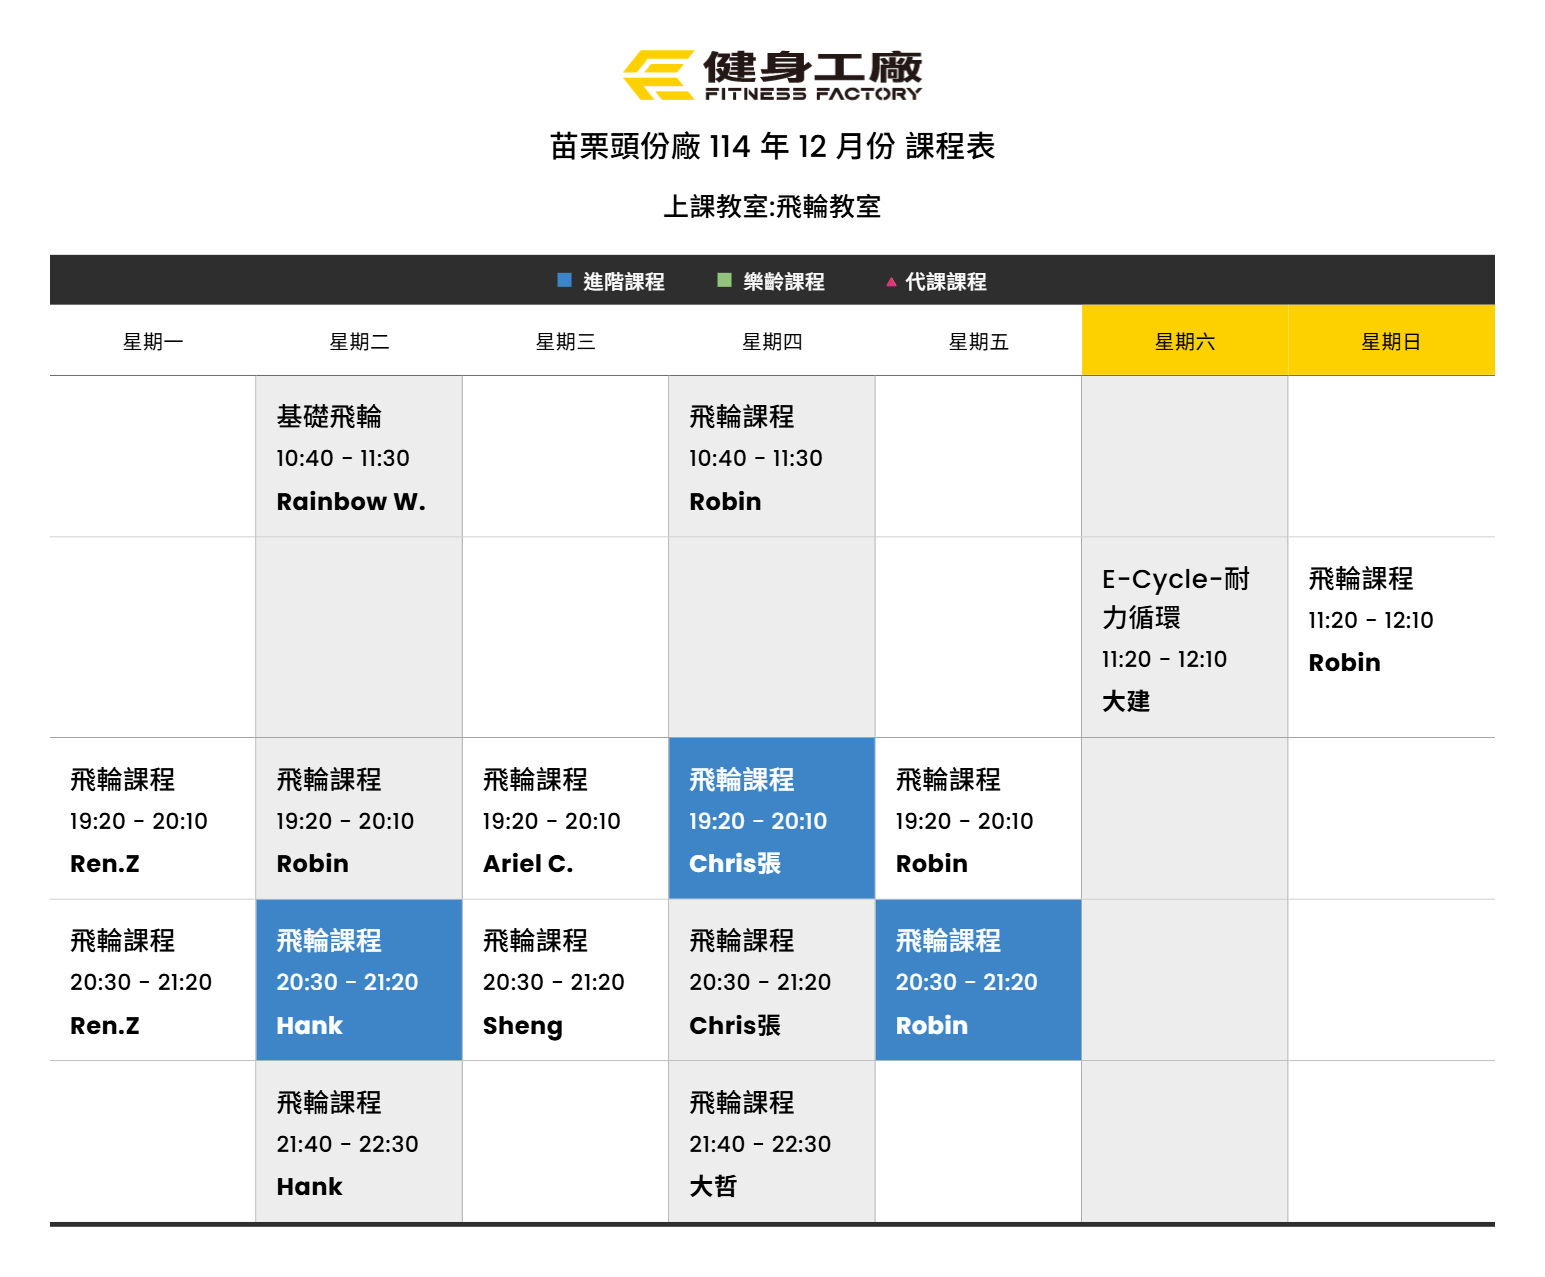Click the green 樂齡課程 legend square
Screen dimensions: 1545x1277
pos(724,280)
